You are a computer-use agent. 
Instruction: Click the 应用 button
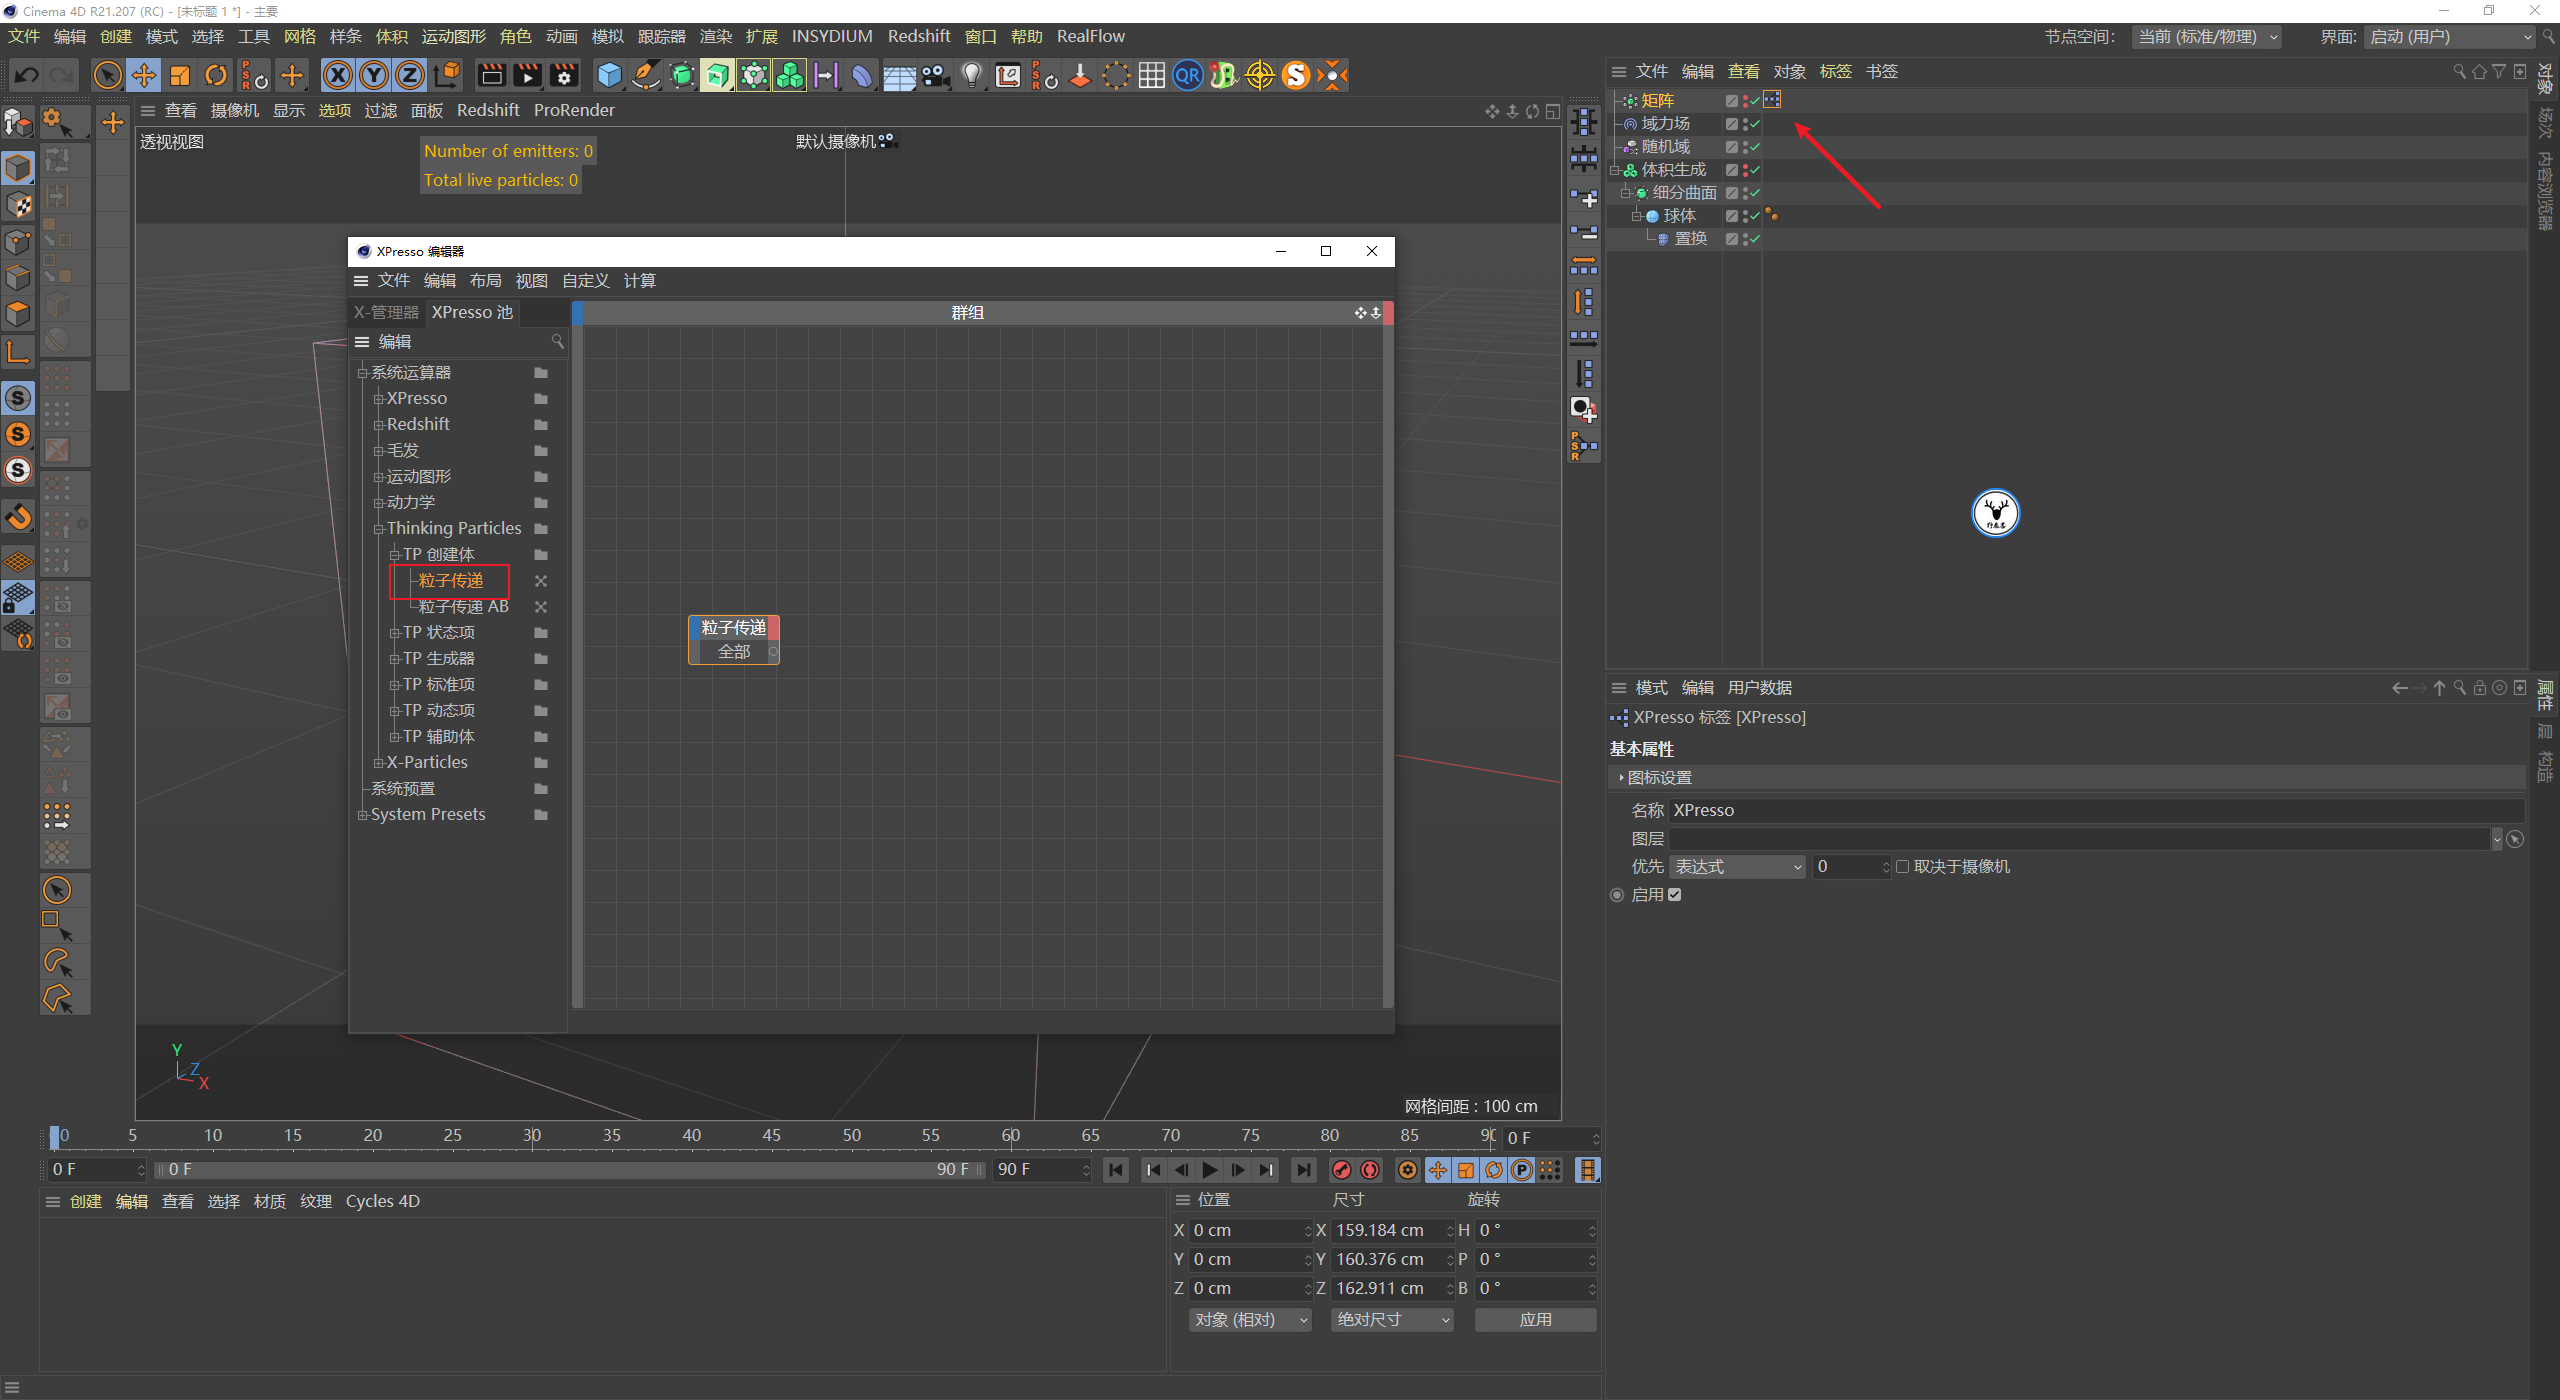coord(1535,1320)
